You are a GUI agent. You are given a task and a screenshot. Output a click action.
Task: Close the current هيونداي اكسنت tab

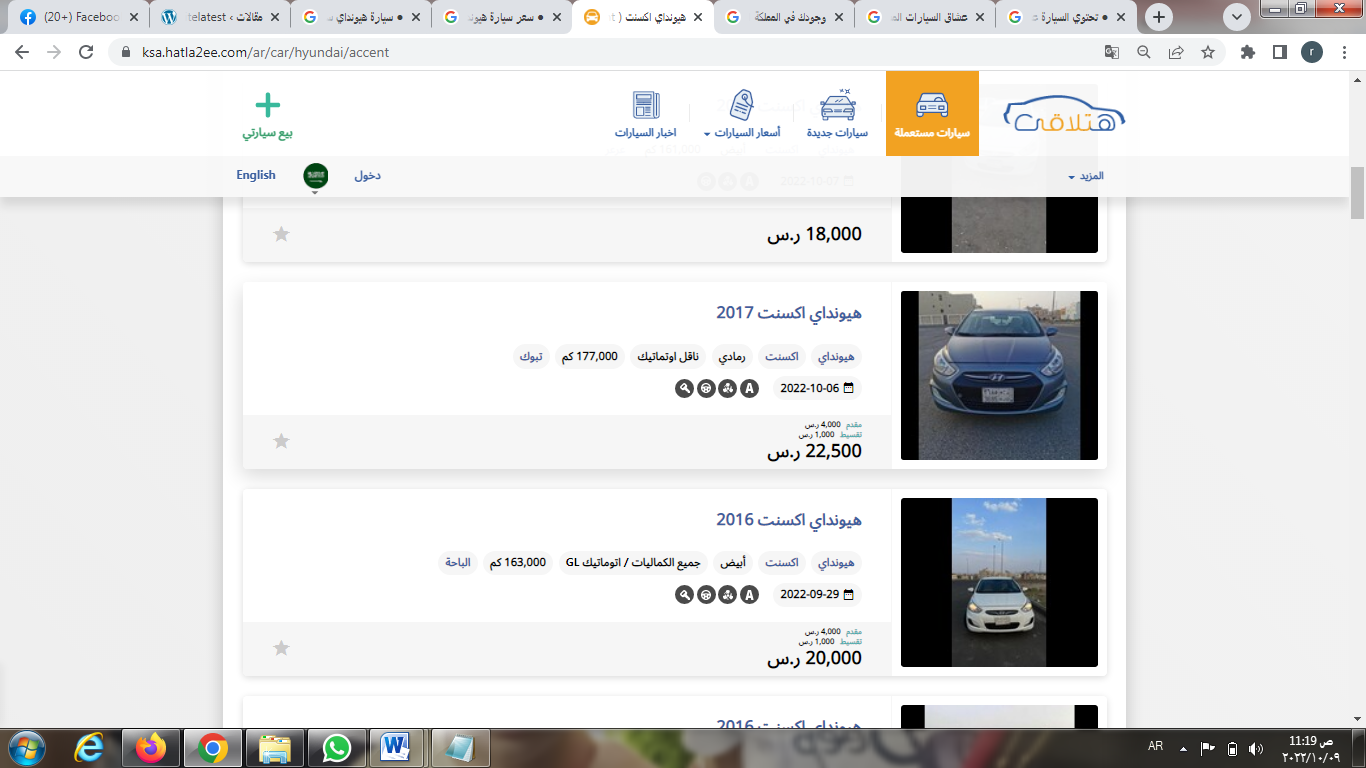697,17
